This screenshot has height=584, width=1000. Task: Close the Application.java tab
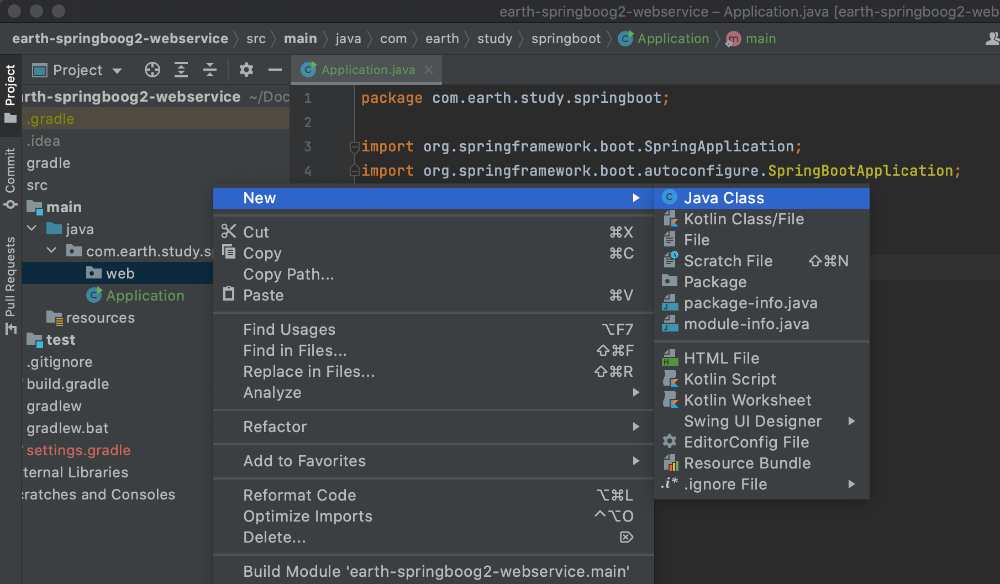[429, 70]
